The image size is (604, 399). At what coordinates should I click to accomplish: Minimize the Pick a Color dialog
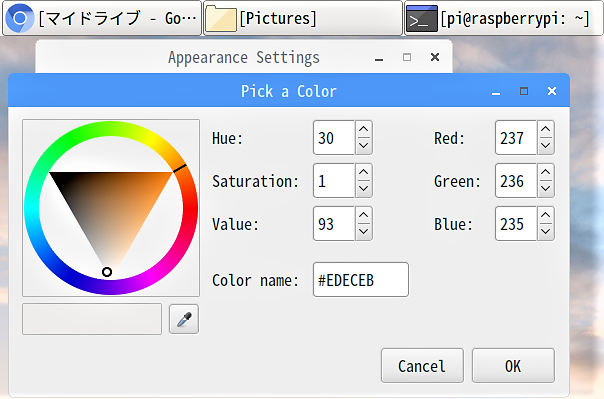[x=496, y=92]
